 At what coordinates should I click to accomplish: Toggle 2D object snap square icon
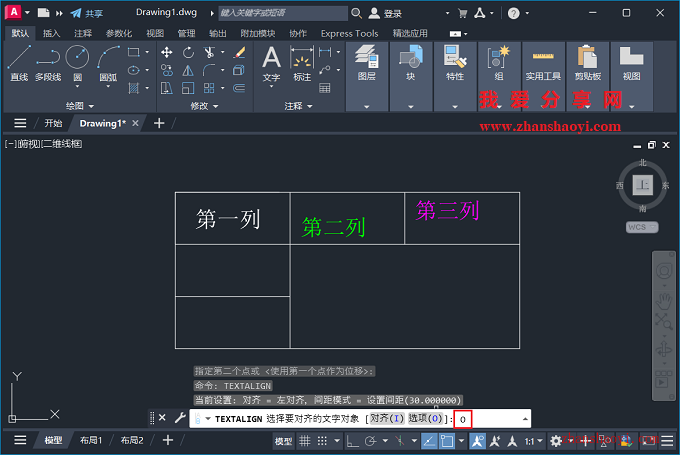click(x=447, y=441)
